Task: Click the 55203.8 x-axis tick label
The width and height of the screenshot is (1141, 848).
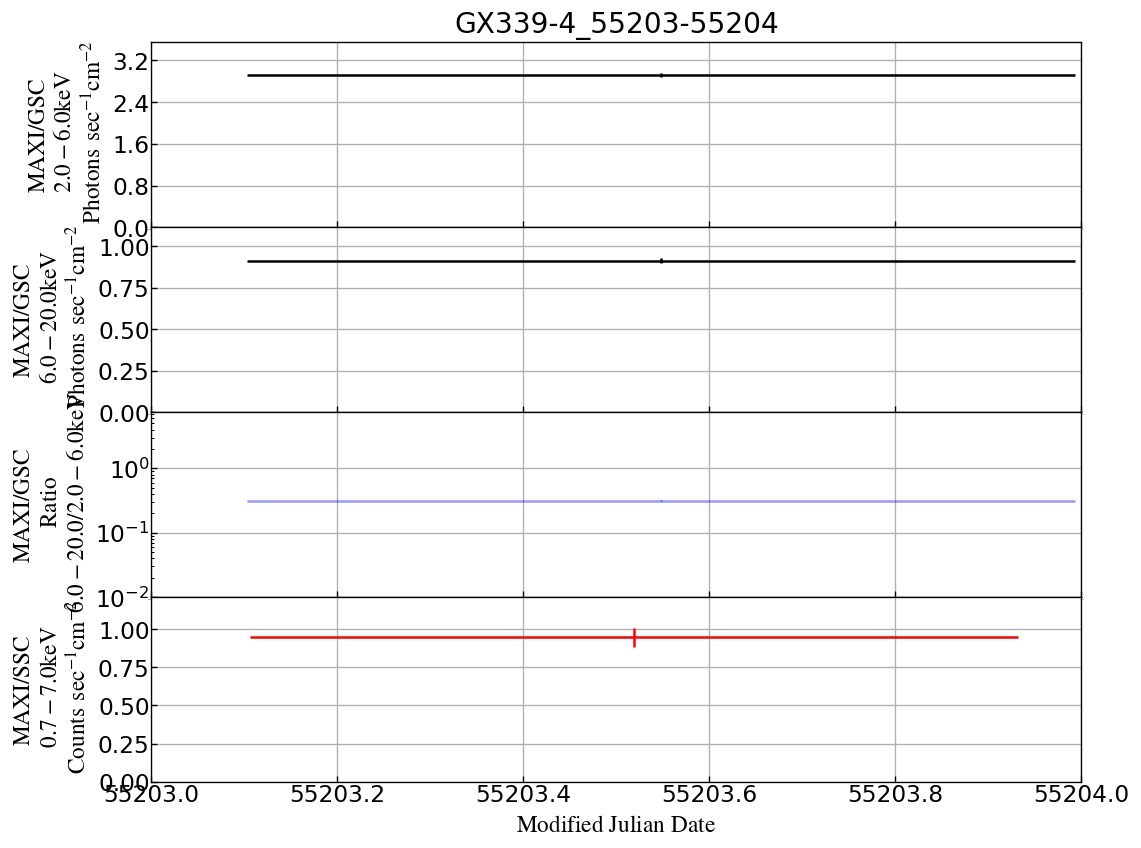Action: click(895, 793)
